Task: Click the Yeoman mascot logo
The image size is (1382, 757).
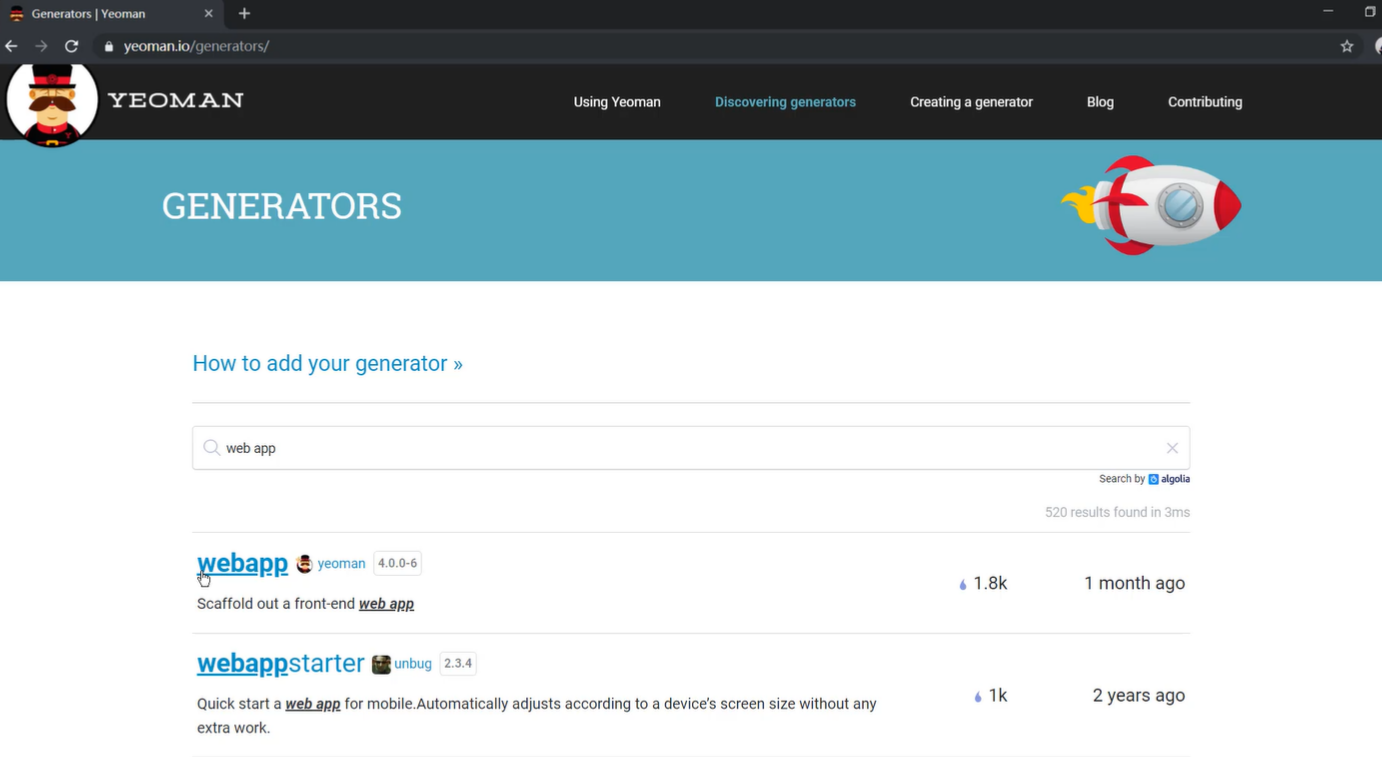Action: pyautogui.click(x=52, y=103)
